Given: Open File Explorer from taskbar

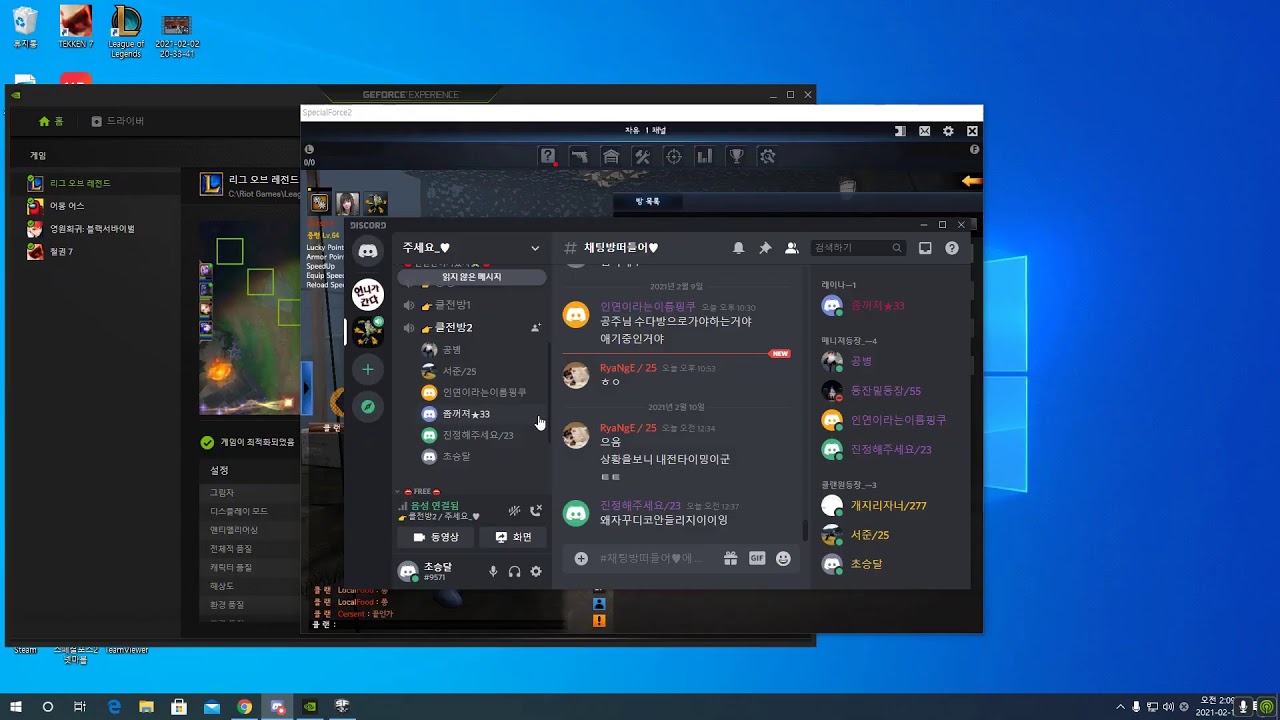Looking at the screenshot, I should point(146,707).
